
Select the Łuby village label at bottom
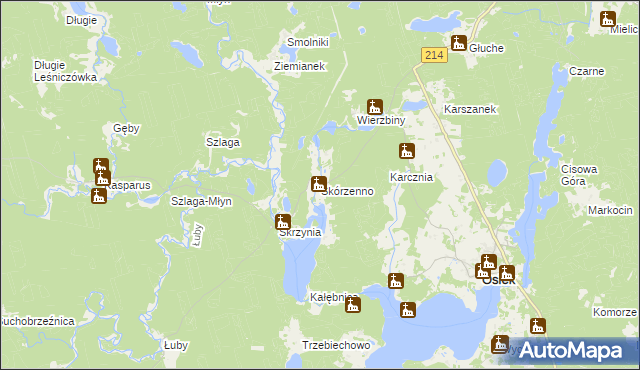pos(176,346)
